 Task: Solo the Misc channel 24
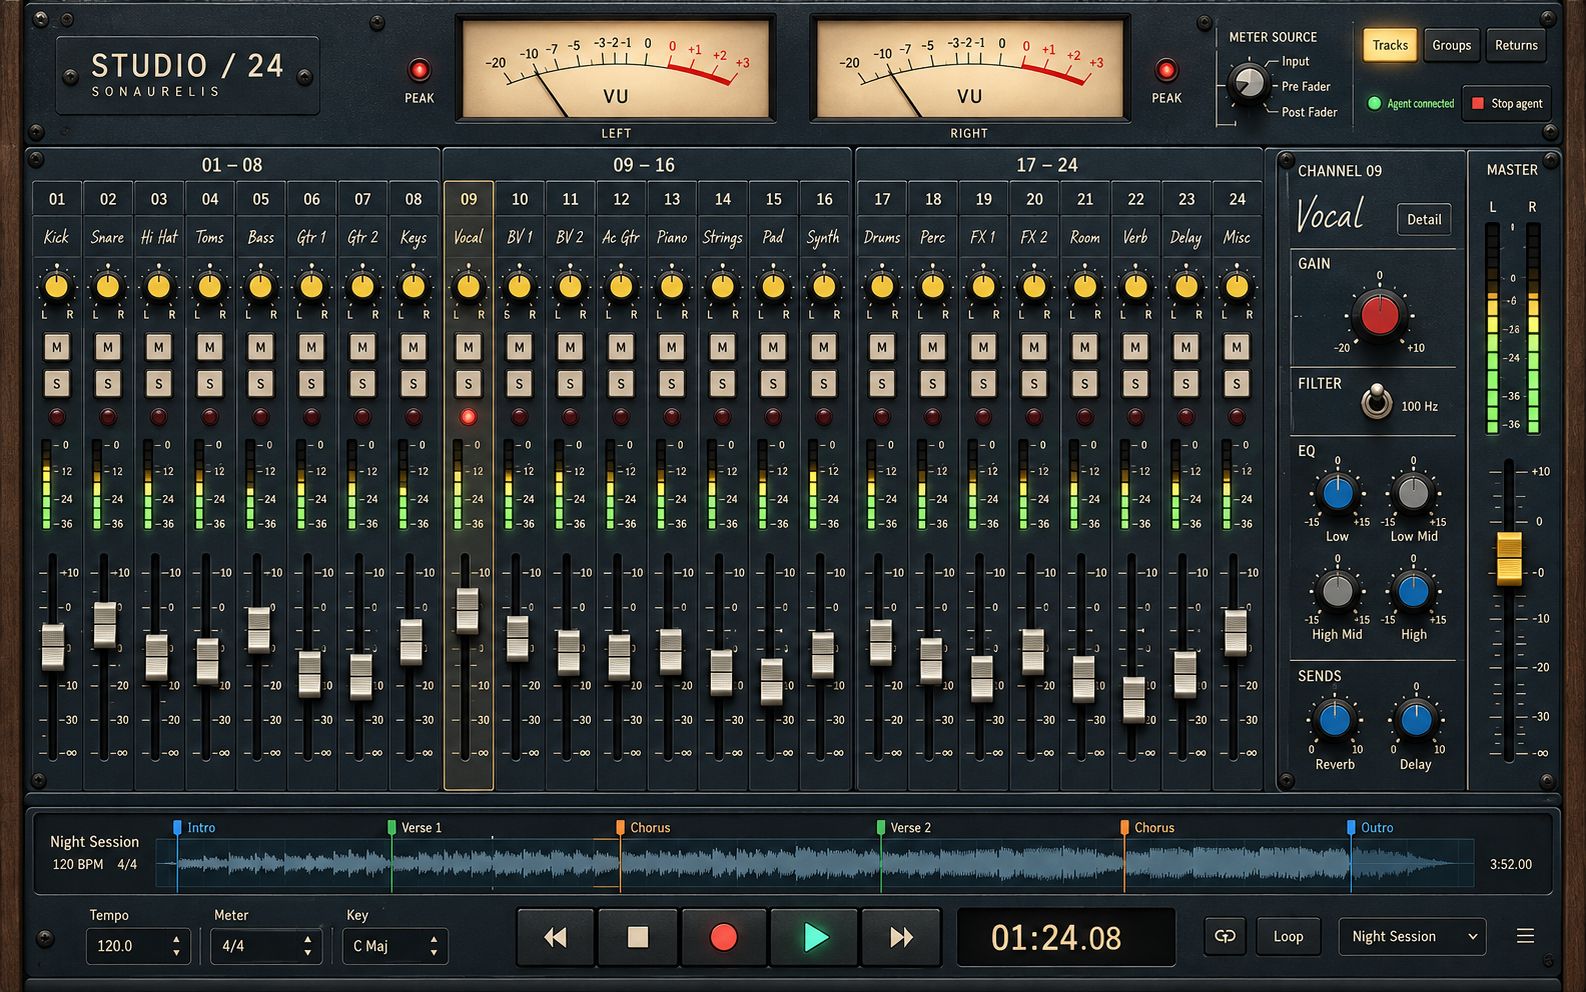1237,384
